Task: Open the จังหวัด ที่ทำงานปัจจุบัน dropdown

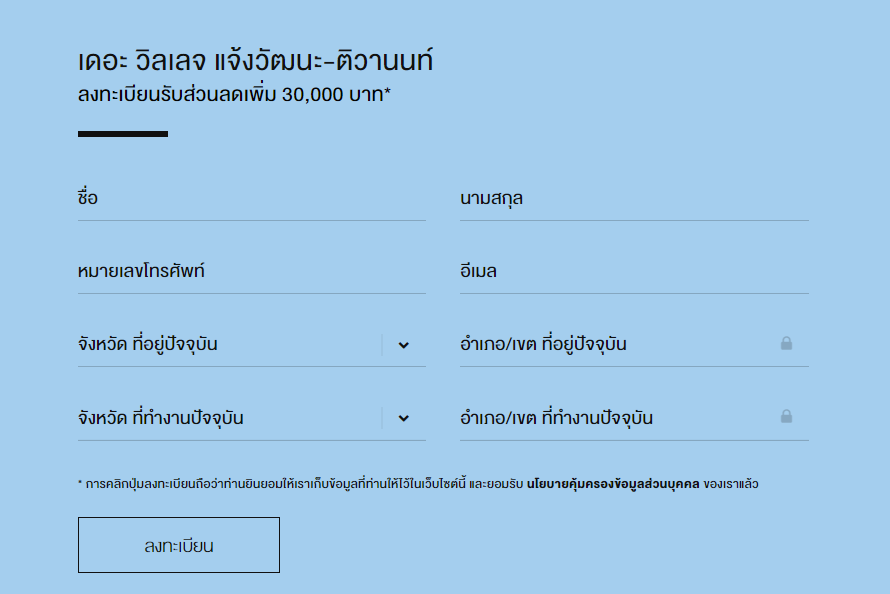Action: coord(251,418)
